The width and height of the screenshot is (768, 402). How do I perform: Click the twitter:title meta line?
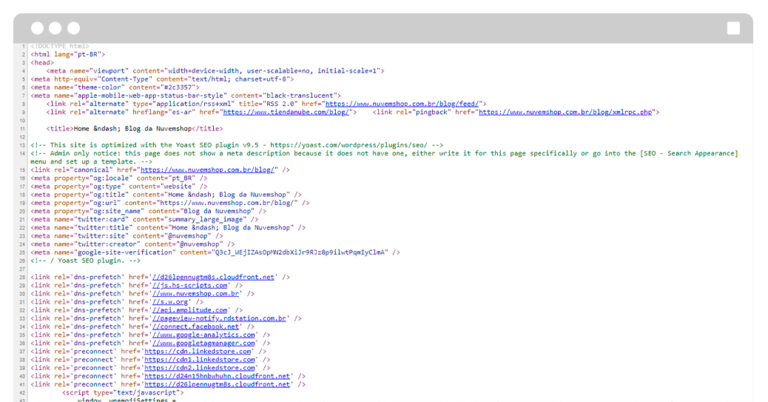168,228
